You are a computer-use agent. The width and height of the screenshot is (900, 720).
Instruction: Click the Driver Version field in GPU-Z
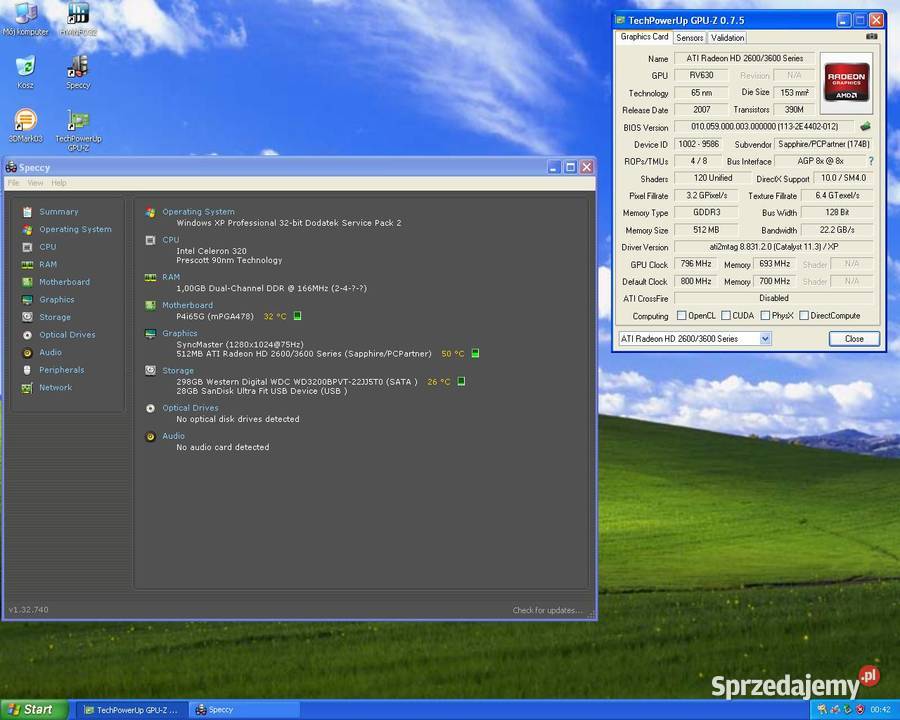(x=774, y=247)
